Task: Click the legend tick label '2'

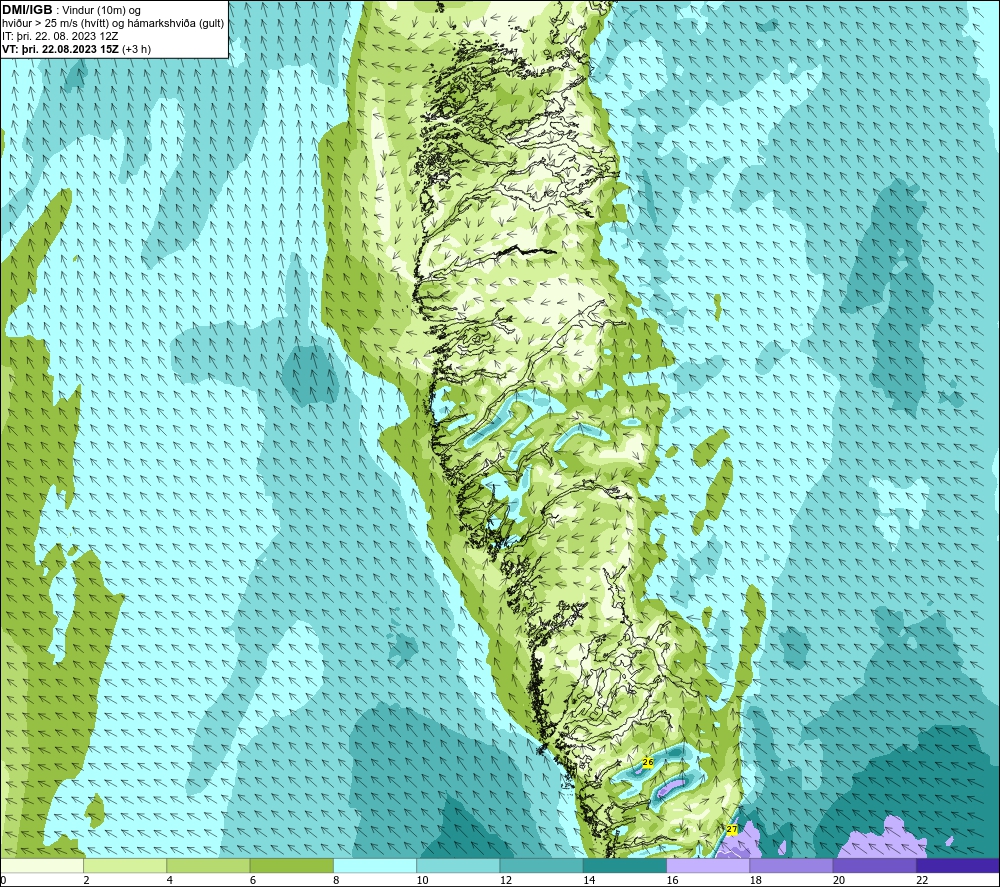Action: 86,881
